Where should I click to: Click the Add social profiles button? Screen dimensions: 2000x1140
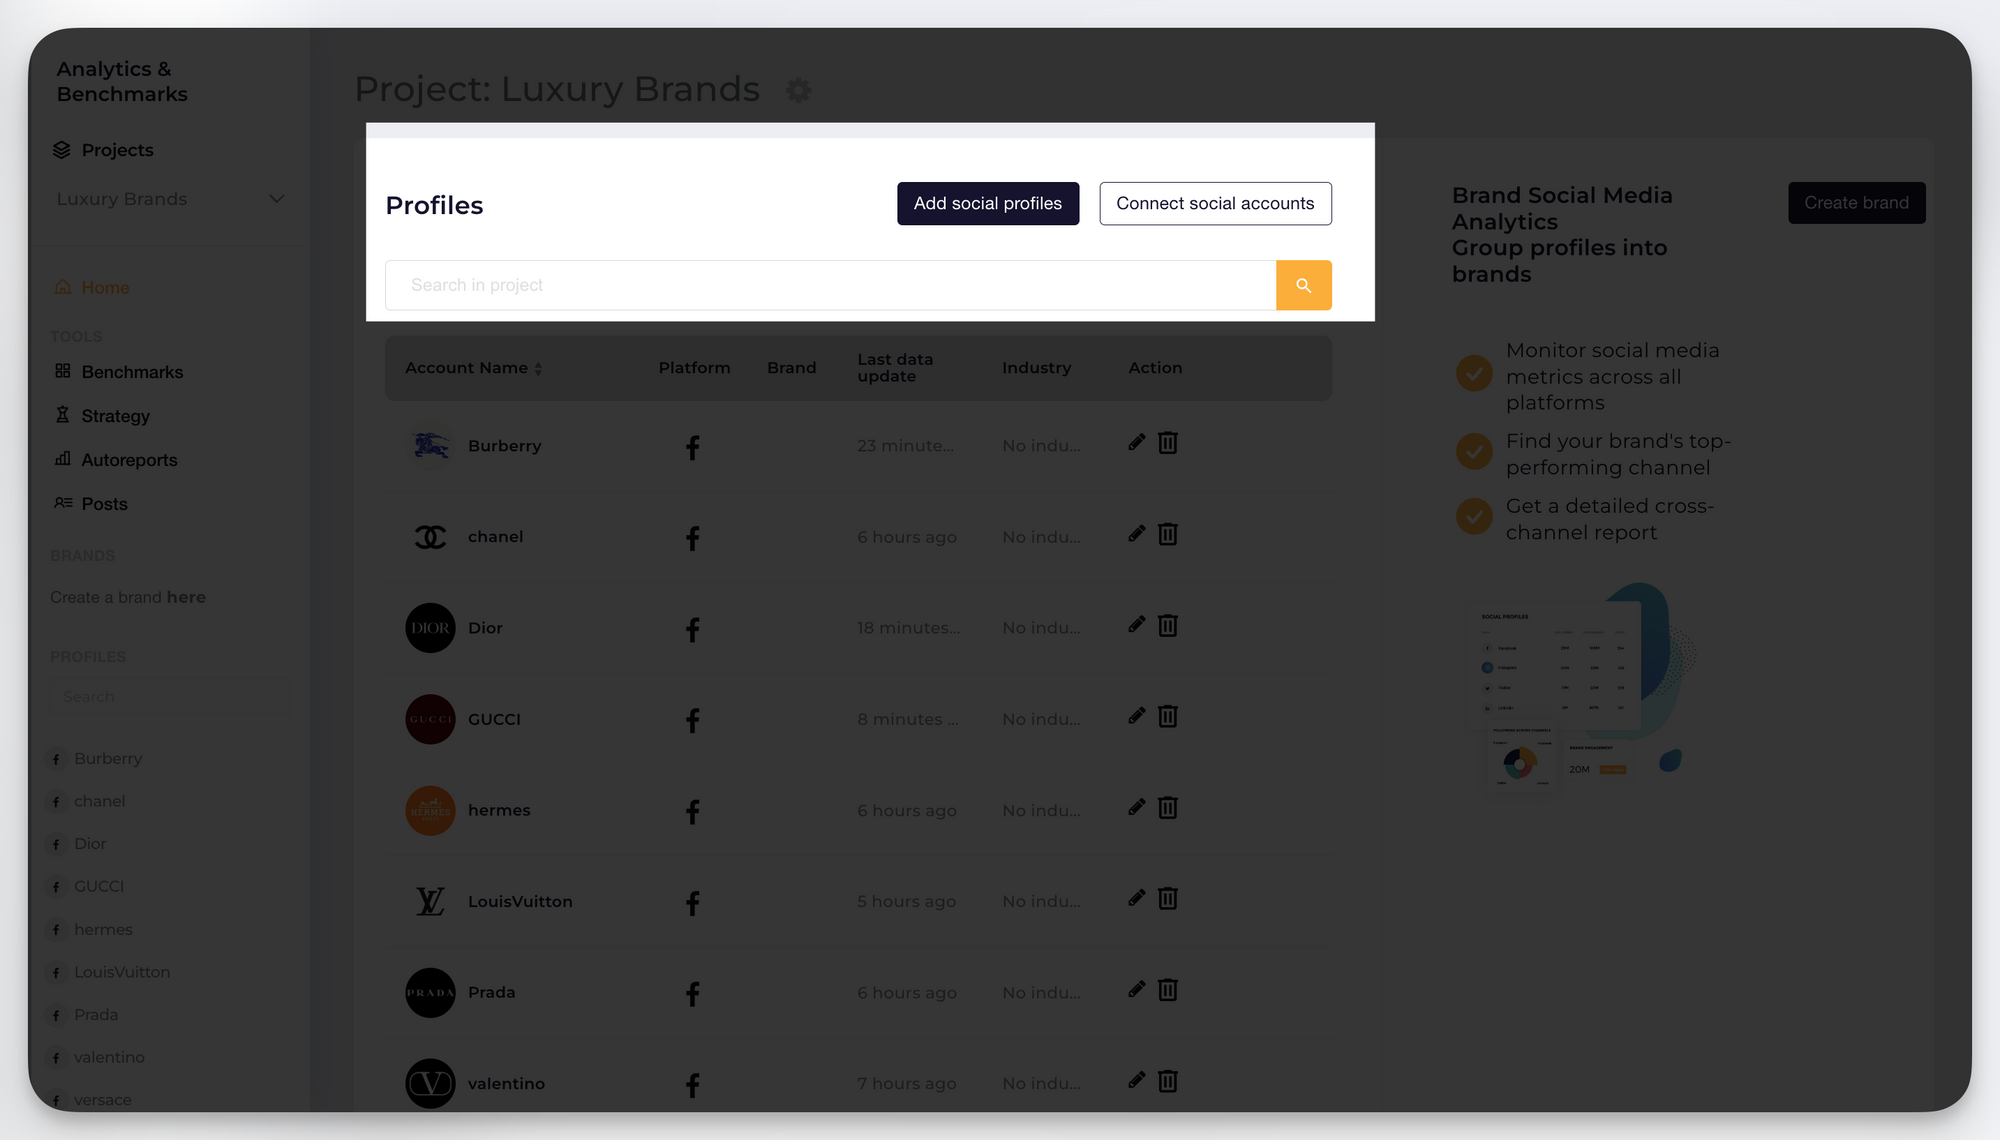[x=988, y=203]
